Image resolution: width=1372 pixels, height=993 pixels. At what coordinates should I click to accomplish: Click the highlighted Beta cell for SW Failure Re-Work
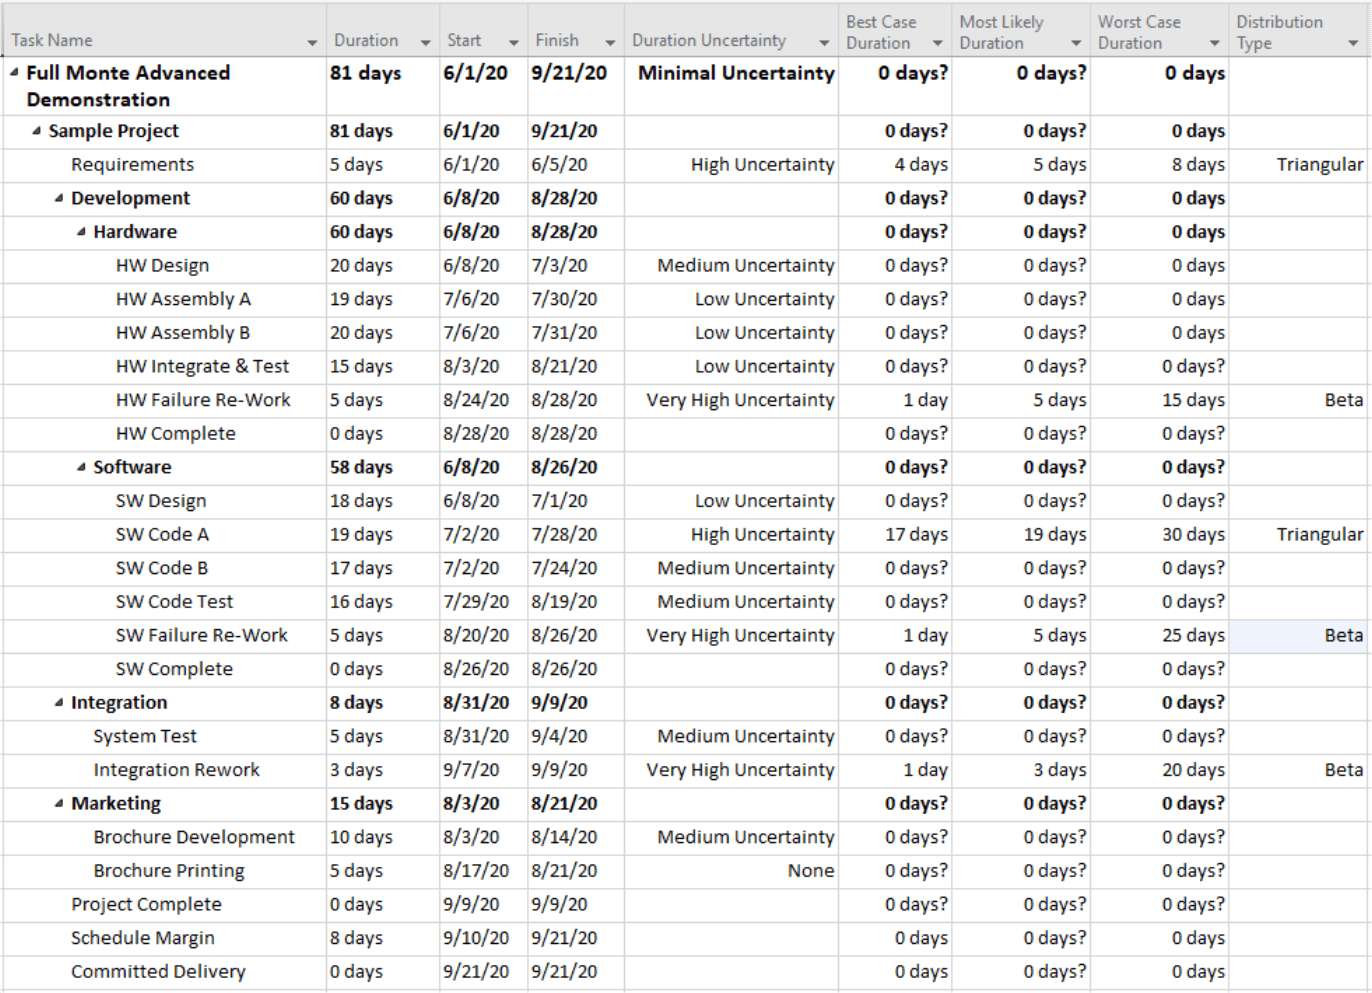tap(1298, 636)
